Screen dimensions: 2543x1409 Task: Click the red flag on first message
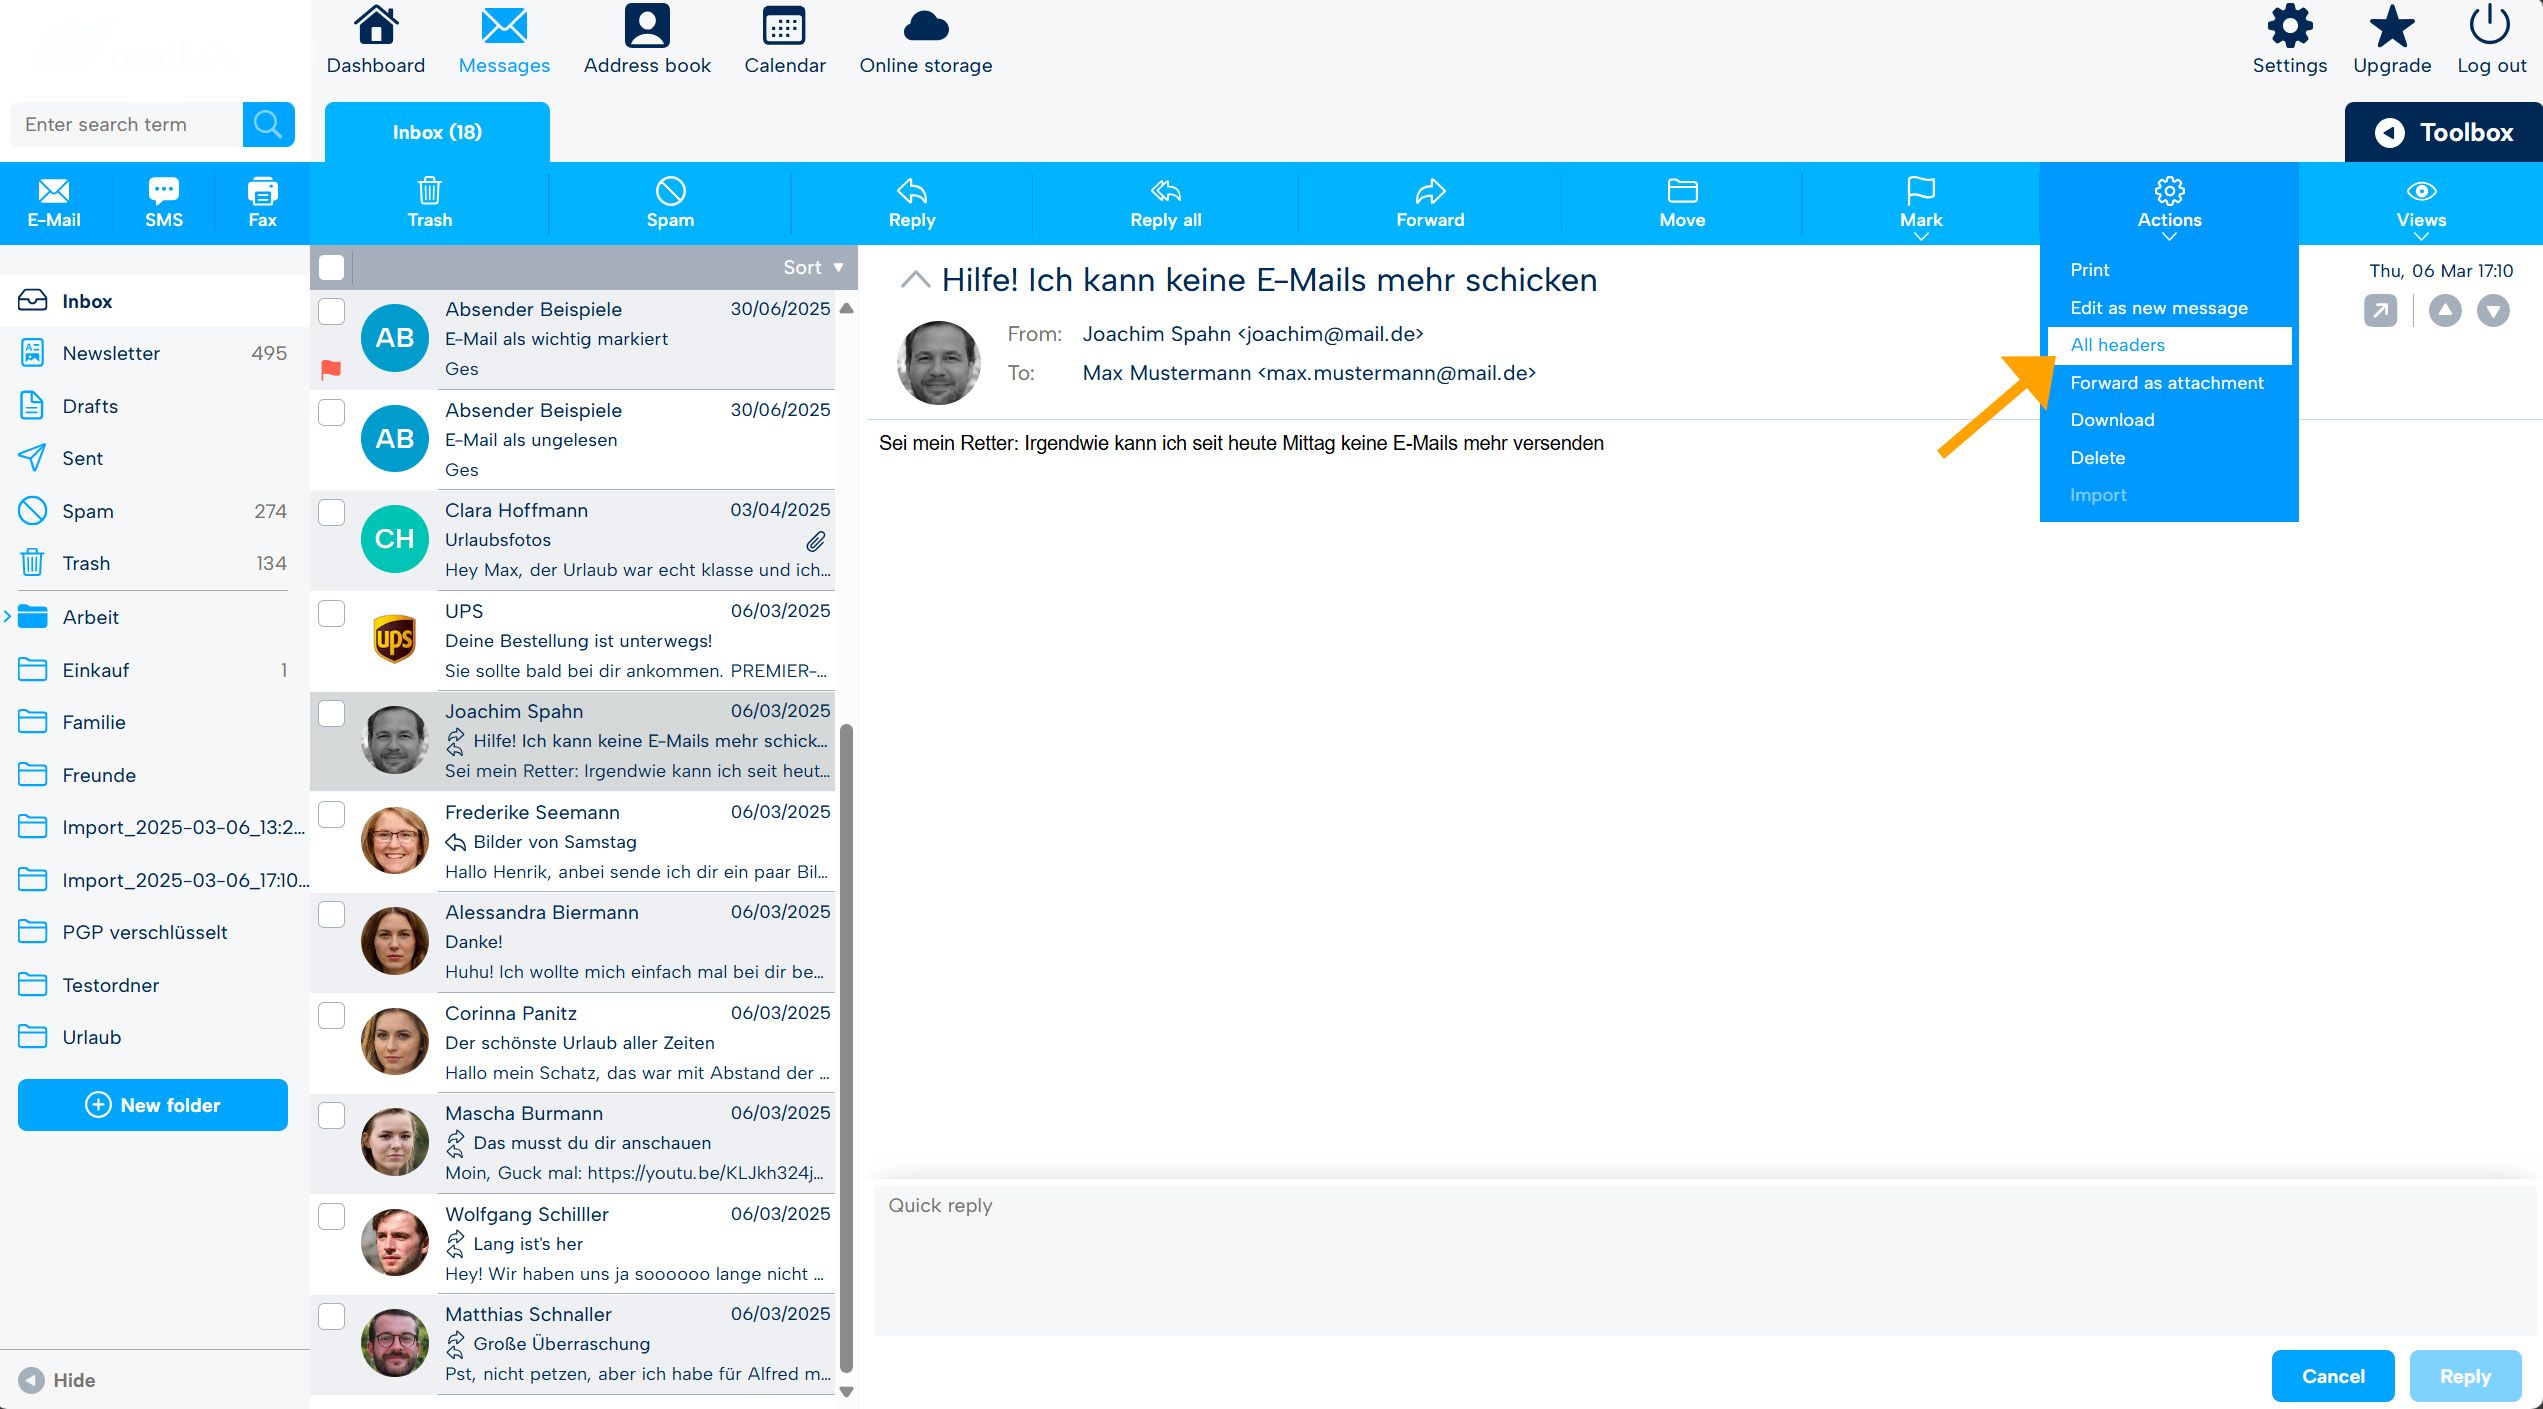coord(331,370)
